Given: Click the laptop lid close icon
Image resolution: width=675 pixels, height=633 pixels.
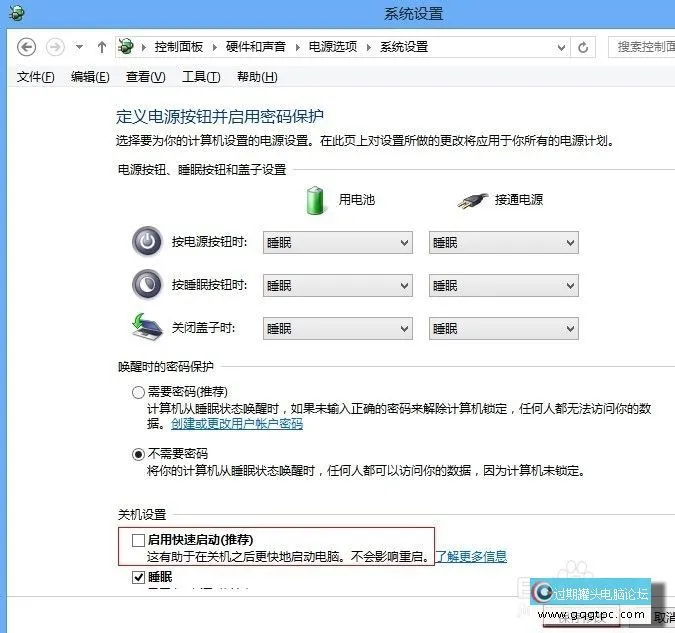Looking at the screenshot, I should pyautogui.click(x=147, y=328).
